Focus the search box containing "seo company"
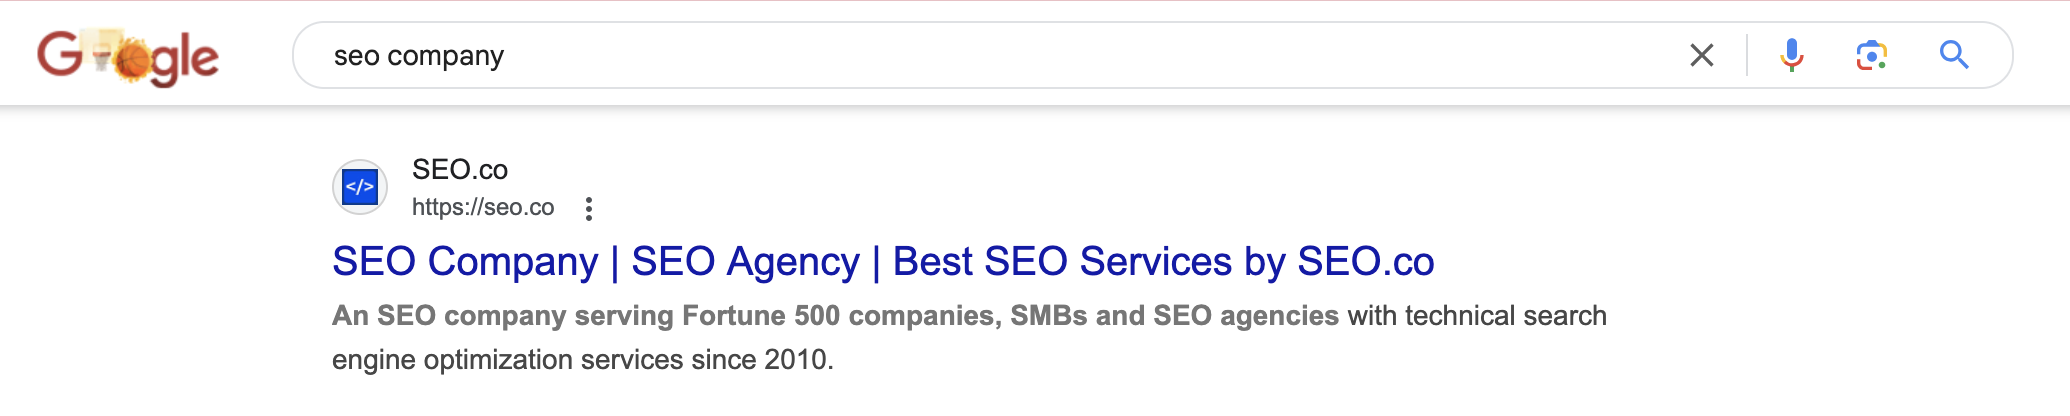The height and width of the screenshot is (416, 2070). (x=900, y=55)
